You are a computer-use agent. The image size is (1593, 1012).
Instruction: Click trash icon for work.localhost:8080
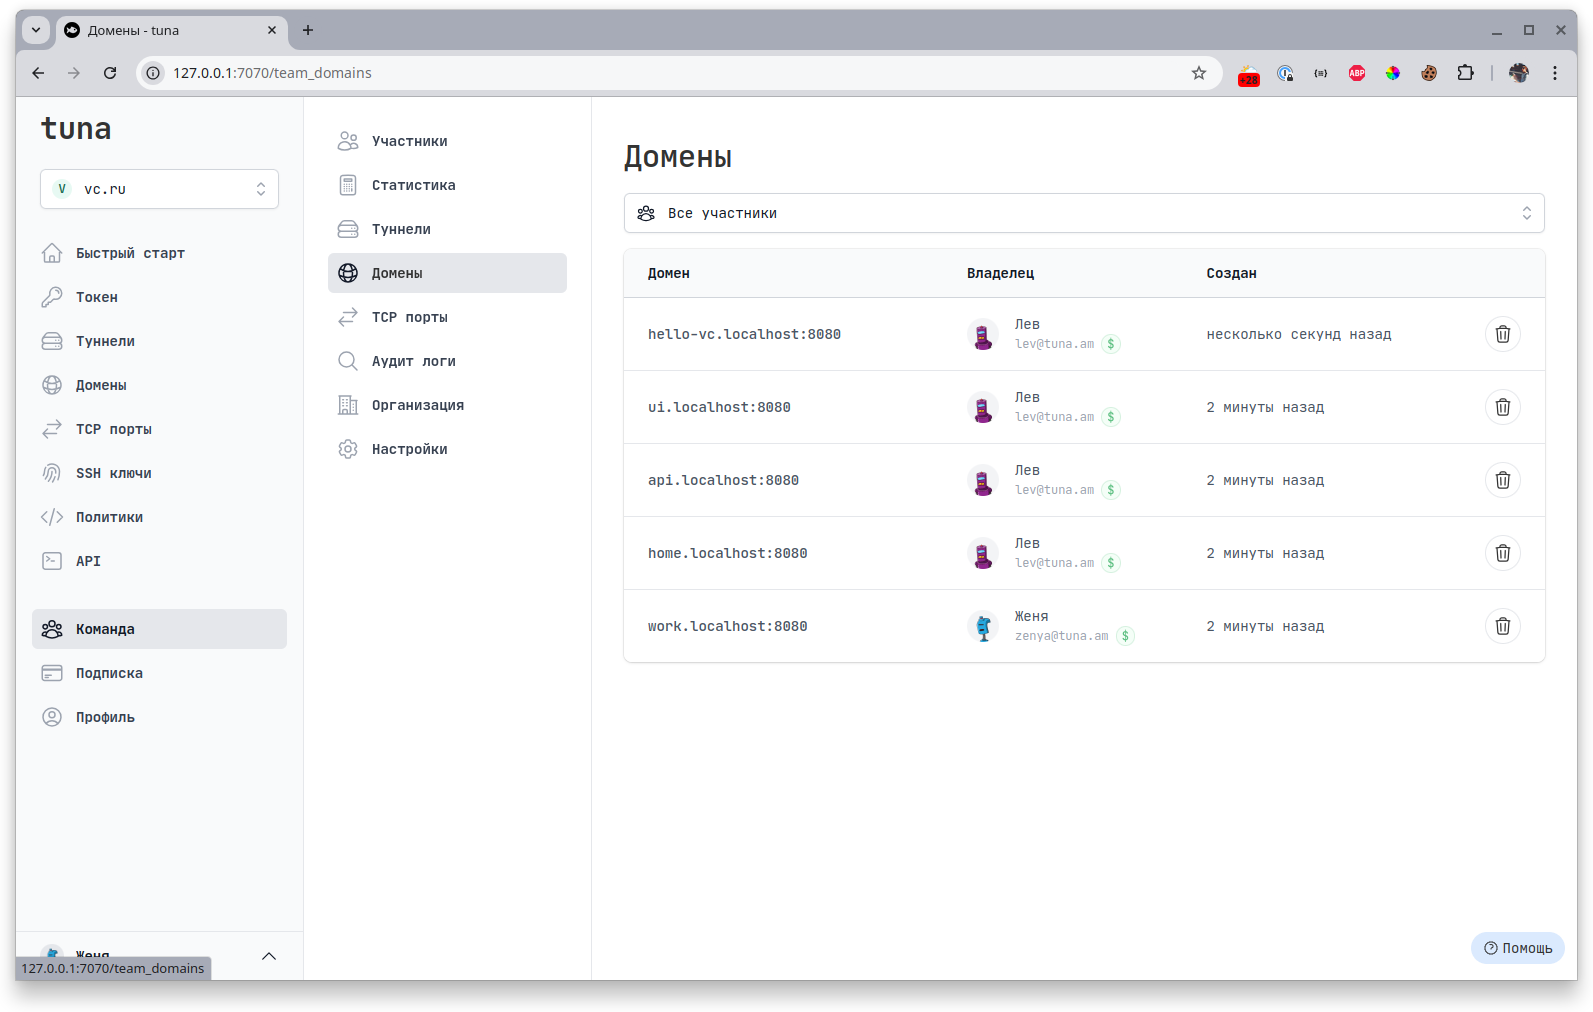(1502, 626)
